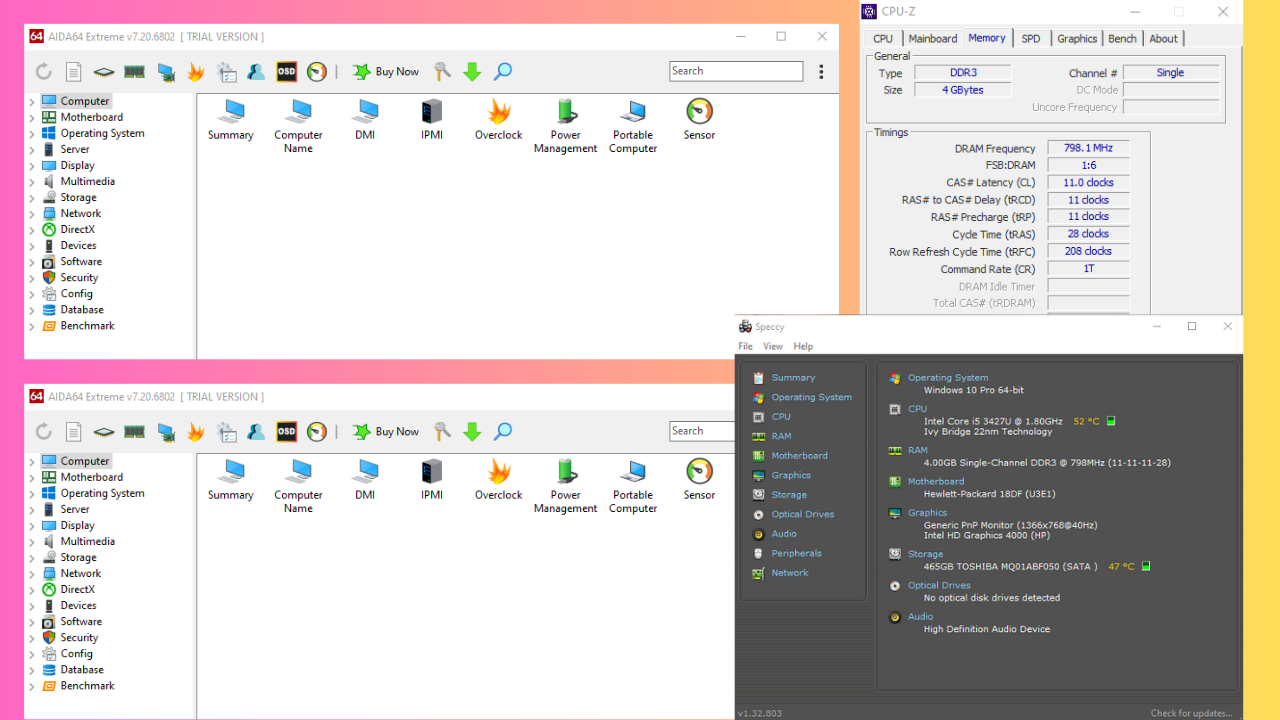Click magnifier icon in top AIDA64 toolbar

pyautogui.click(x=503, y=72)
